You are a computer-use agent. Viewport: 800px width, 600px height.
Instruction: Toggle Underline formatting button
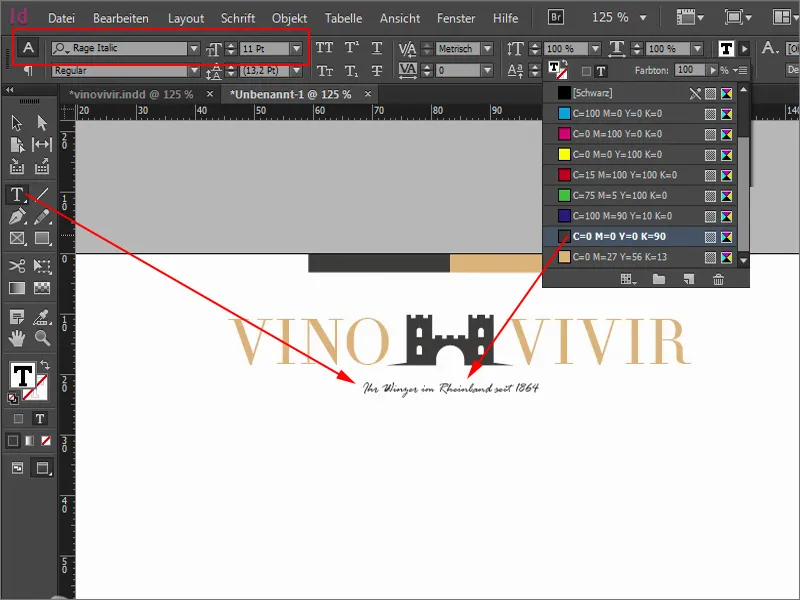(x=377, y=48)
